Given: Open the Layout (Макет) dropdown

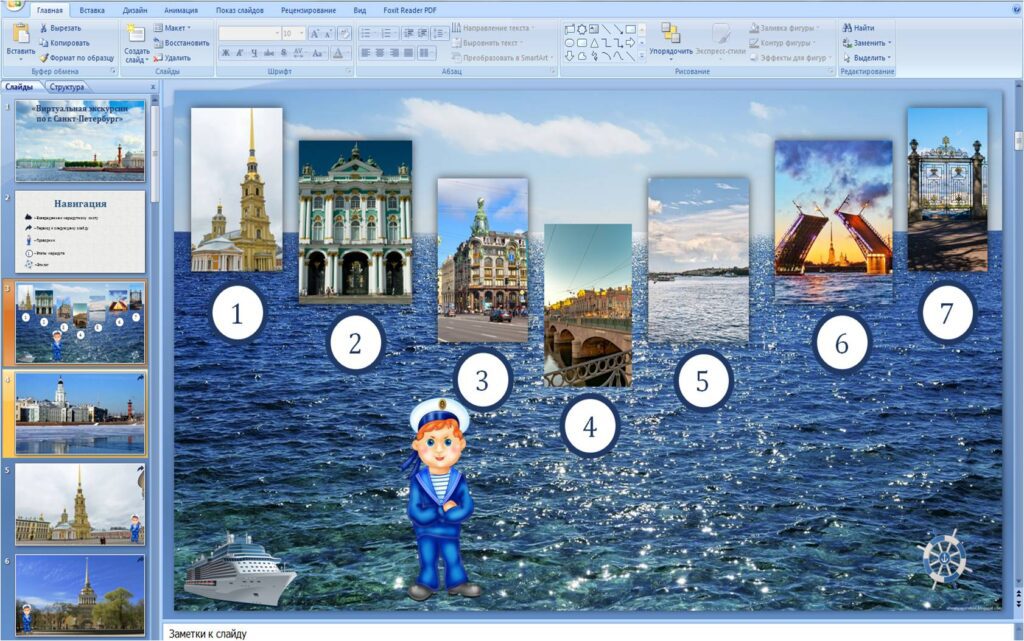Looking at the screenshot, I should (x=174, y=28).
